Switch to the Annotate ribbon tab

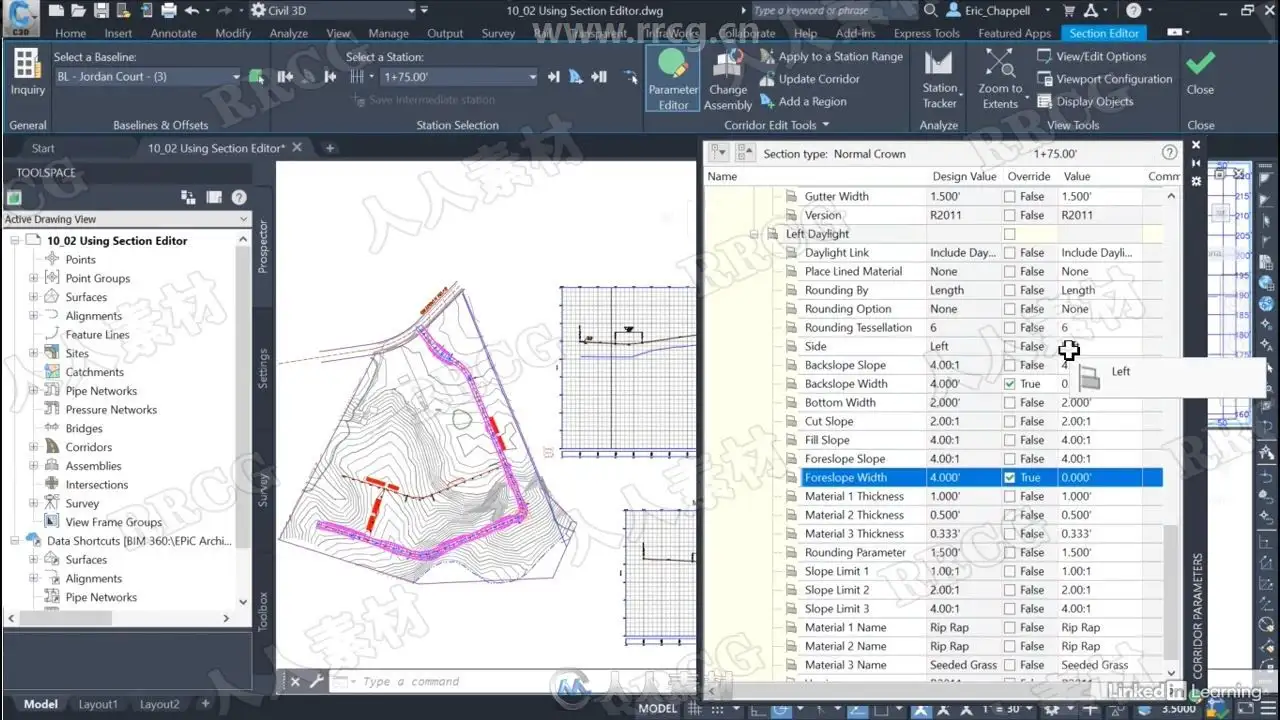tap(173, 33)
